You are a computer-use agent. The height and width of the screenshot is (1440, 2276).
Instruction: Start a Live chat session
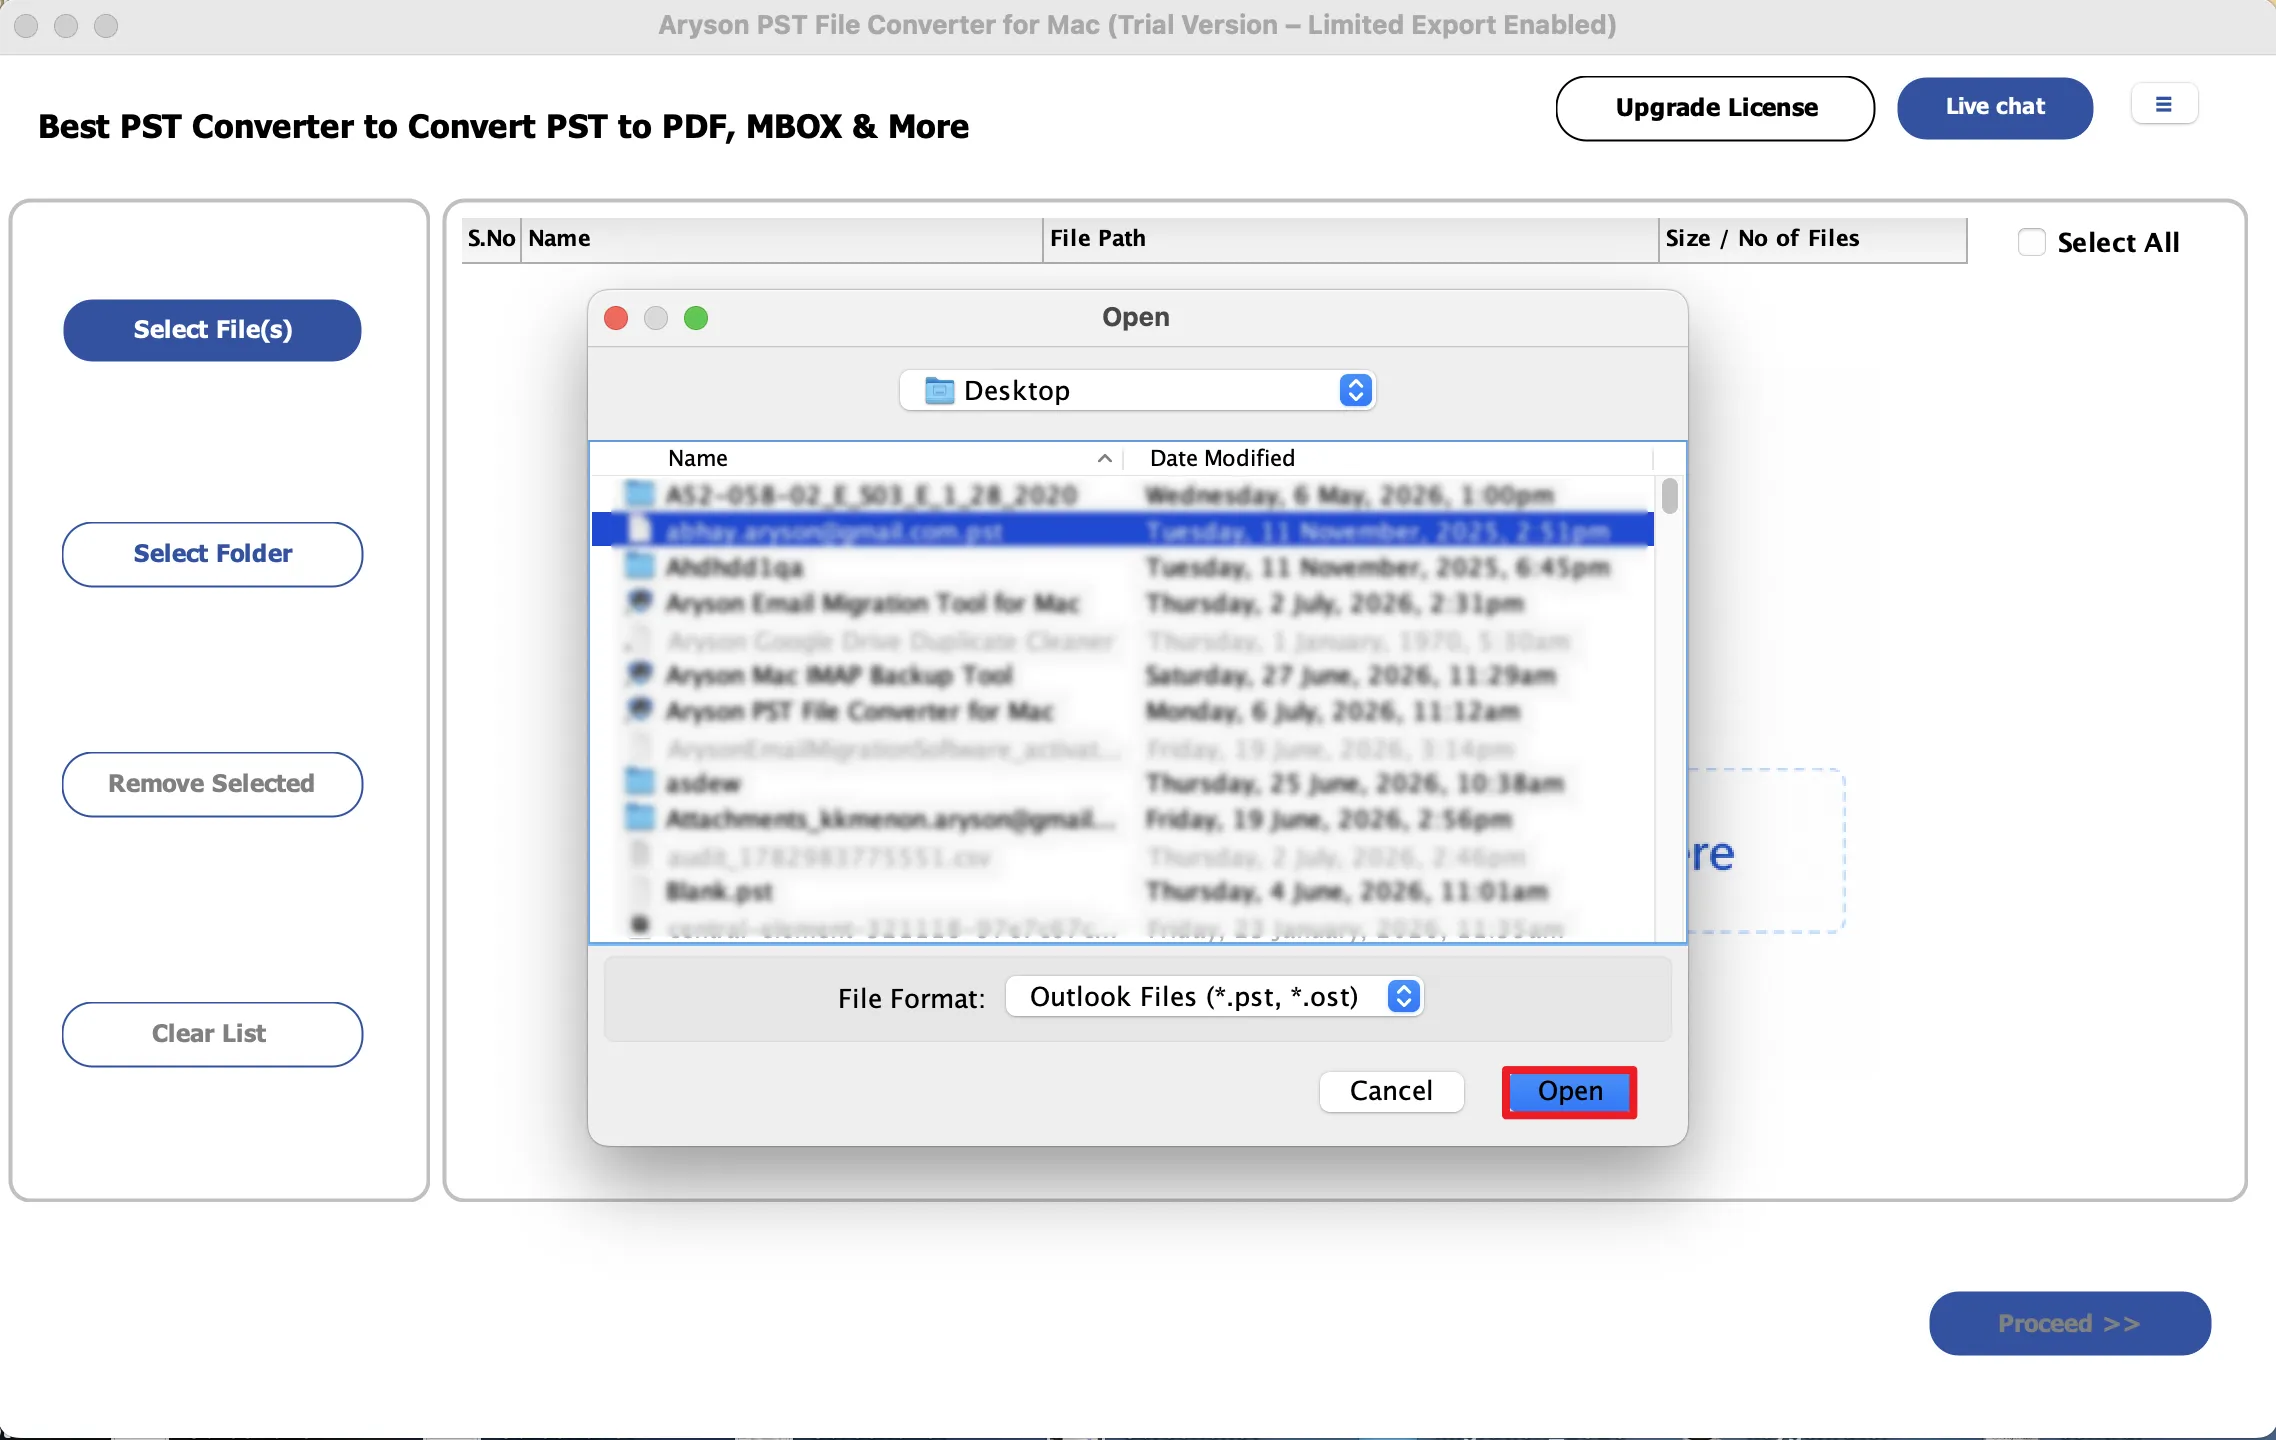(x=1995, y=107)
